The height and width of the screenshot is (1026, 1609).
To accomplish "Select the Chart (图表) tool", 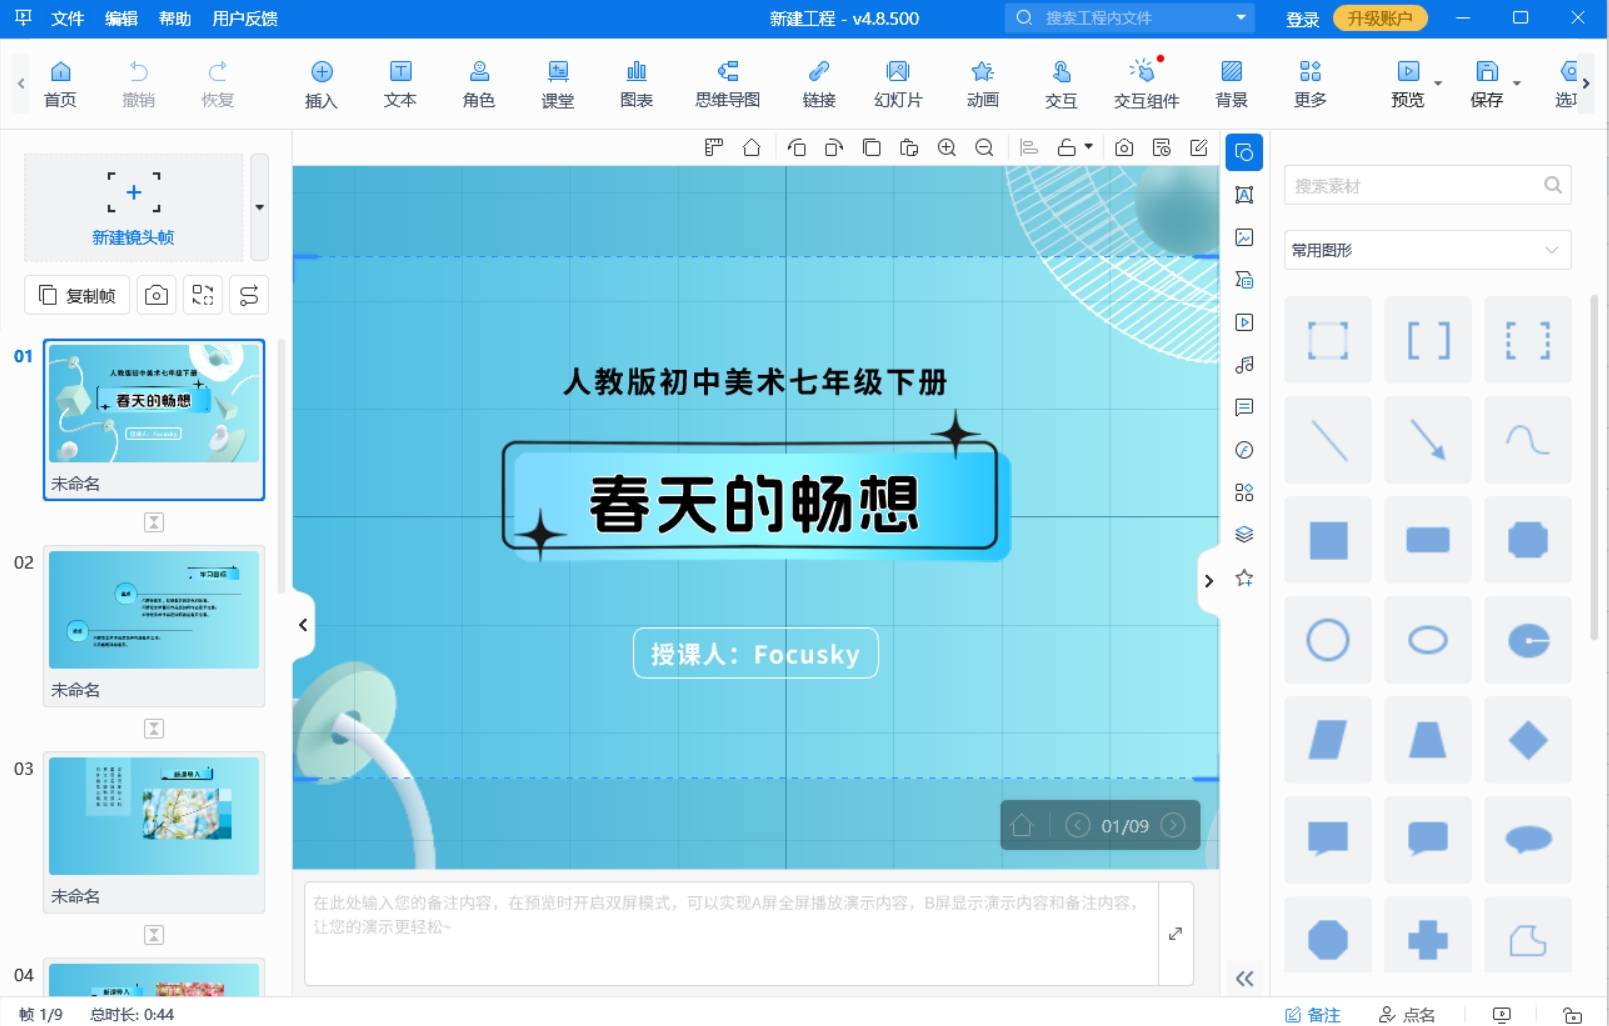I will (x=636, y=84).
